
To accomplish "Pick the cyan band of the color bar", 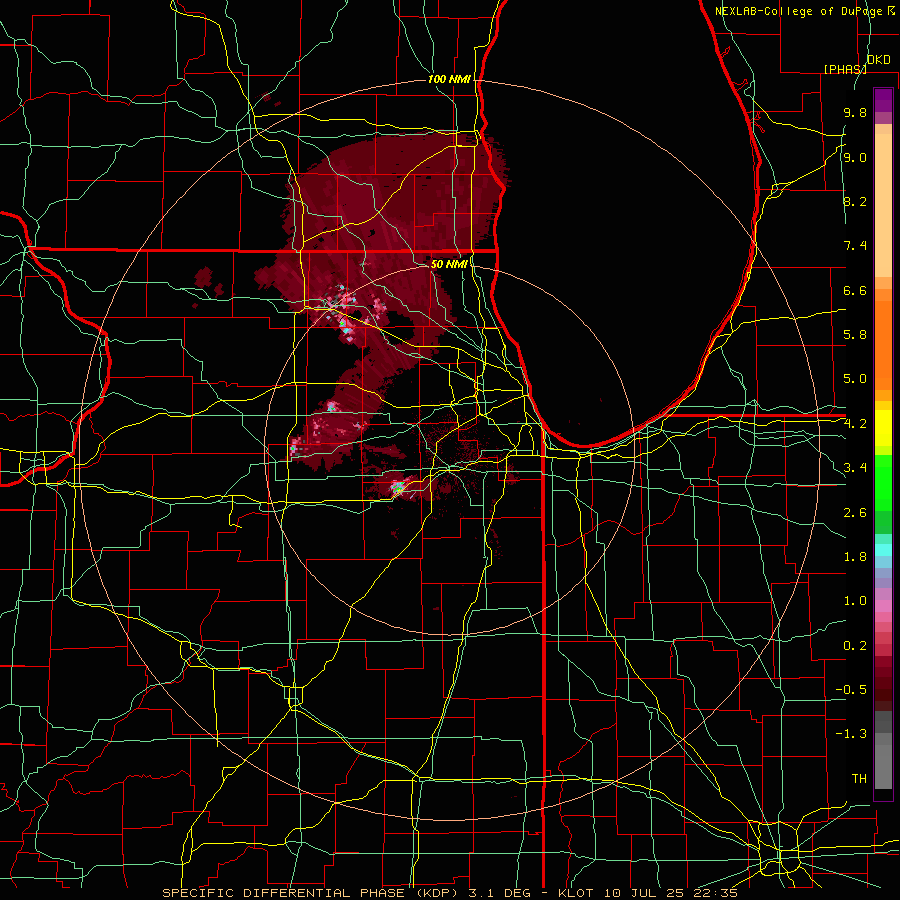I will tap(883, 550).
